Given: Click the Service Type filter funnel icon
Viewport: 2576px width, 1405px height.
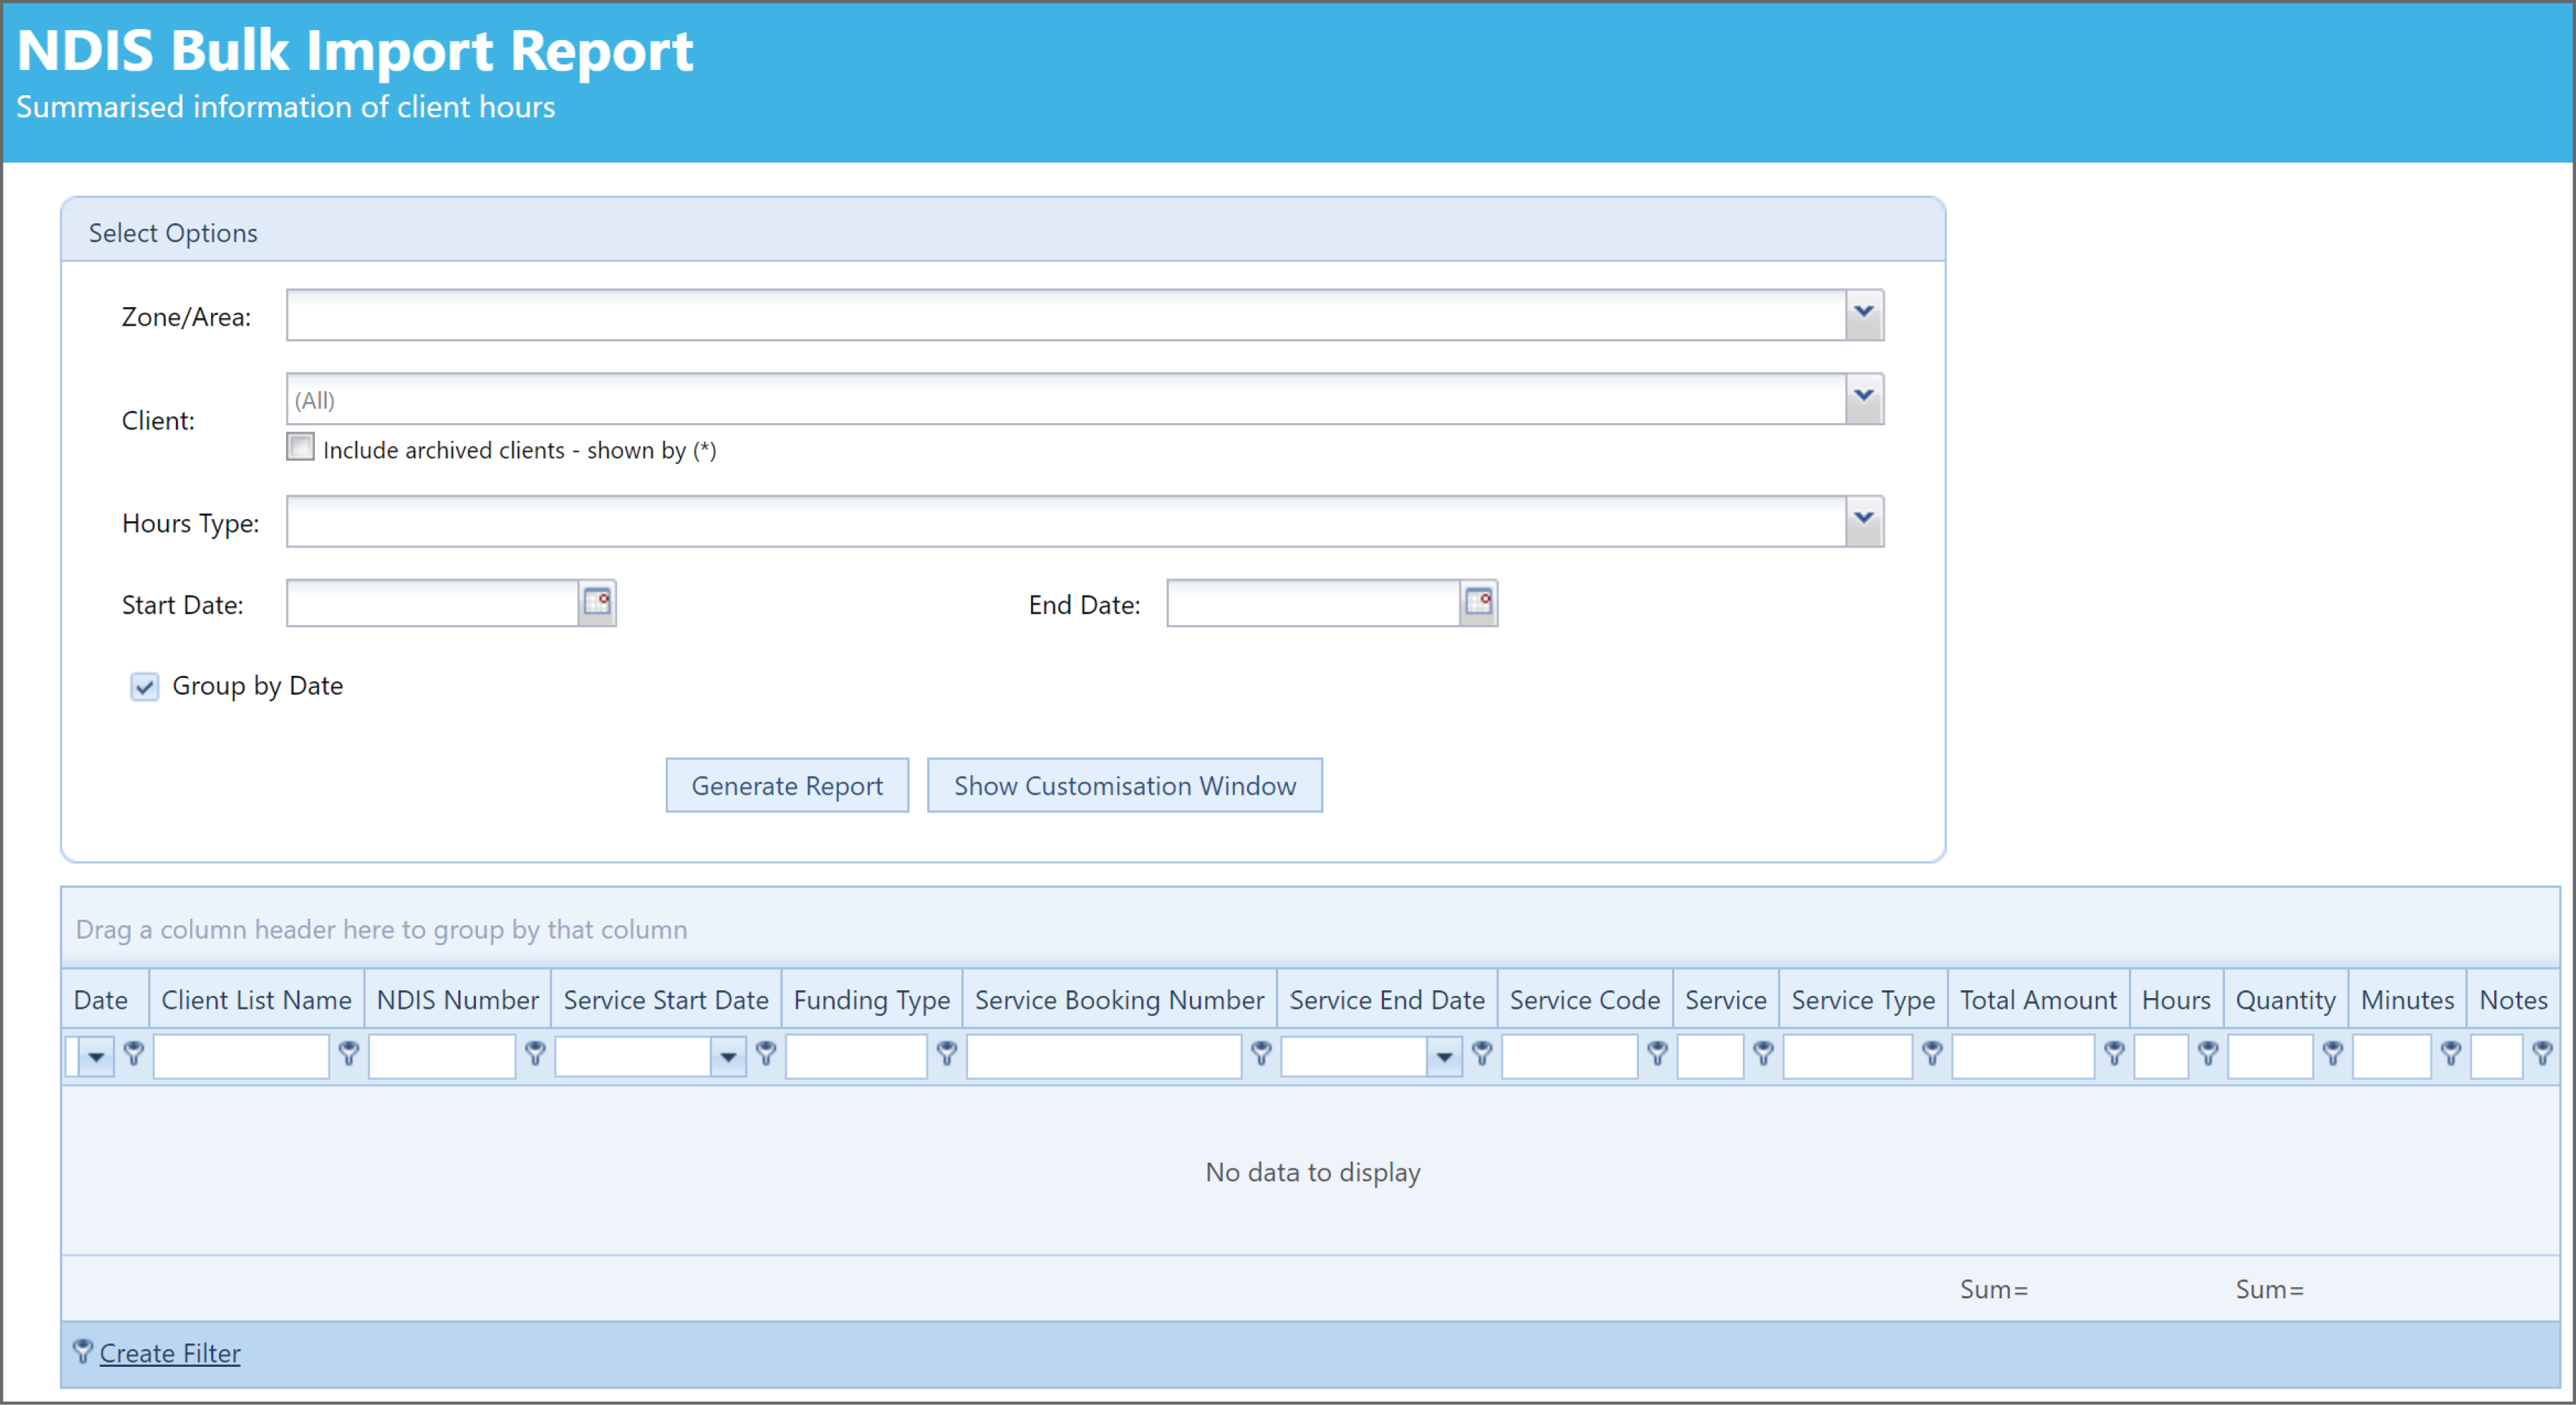Looking at the screenshot, I should click(x=1932, y=1053).
